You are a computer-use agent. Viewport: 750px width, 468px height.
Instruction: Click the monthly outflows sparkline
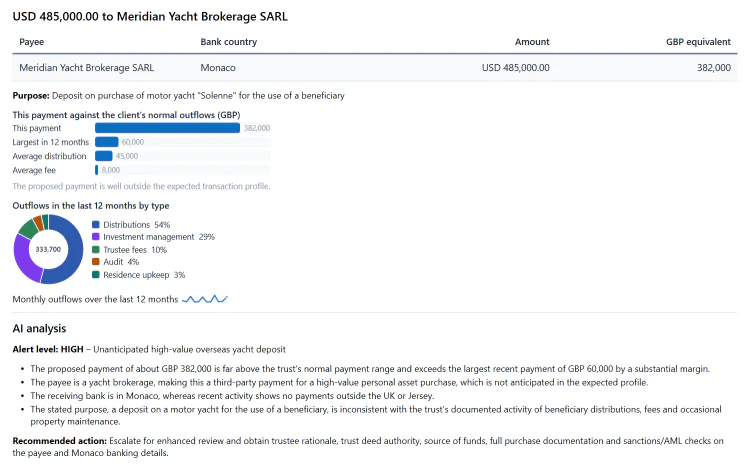pos(205,299)
